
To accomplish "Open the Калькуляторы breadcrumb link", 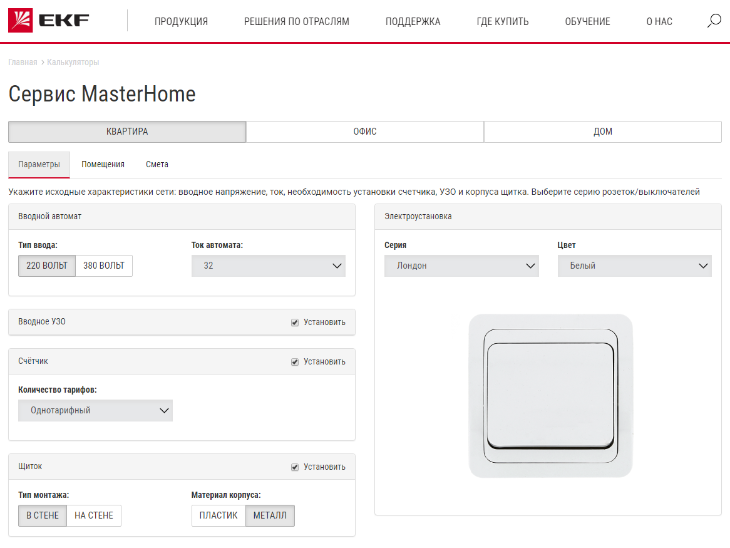I will [x=73, y=62].
